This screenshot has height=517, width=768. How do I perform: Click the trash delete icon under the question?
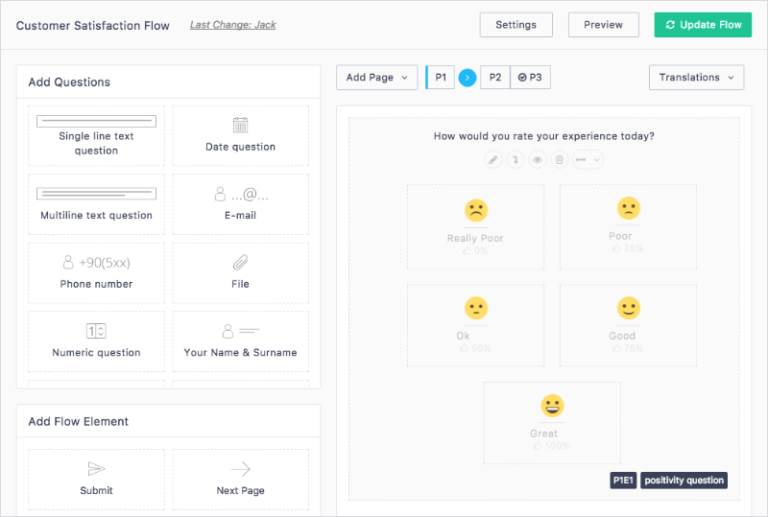point(559,160)
